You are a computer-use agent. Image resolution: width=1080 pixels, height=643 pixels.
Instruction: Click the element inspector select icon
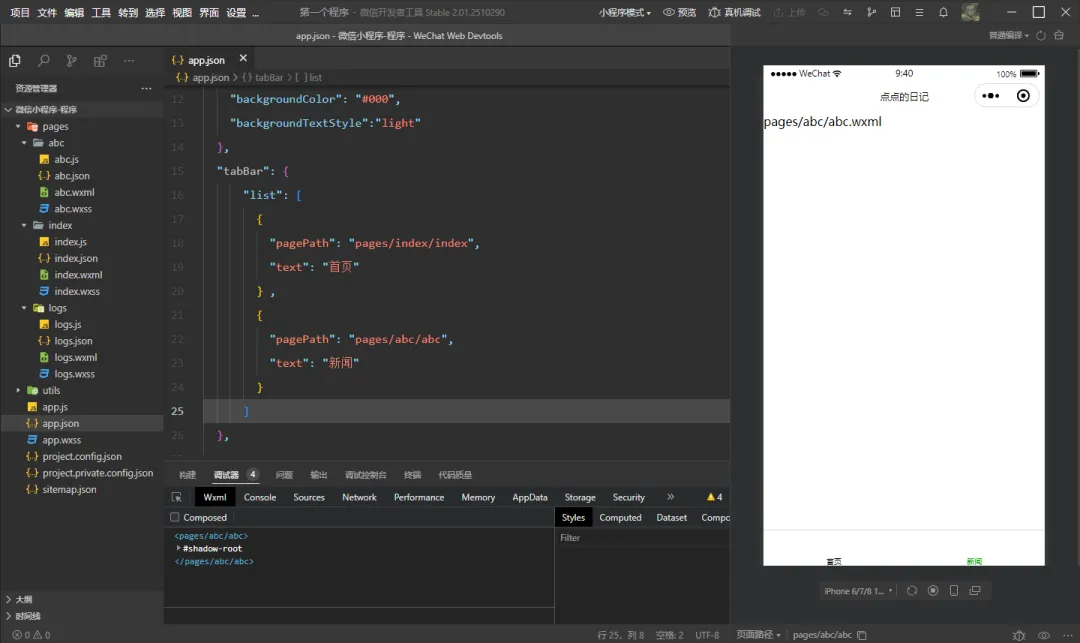coord(177,497)
